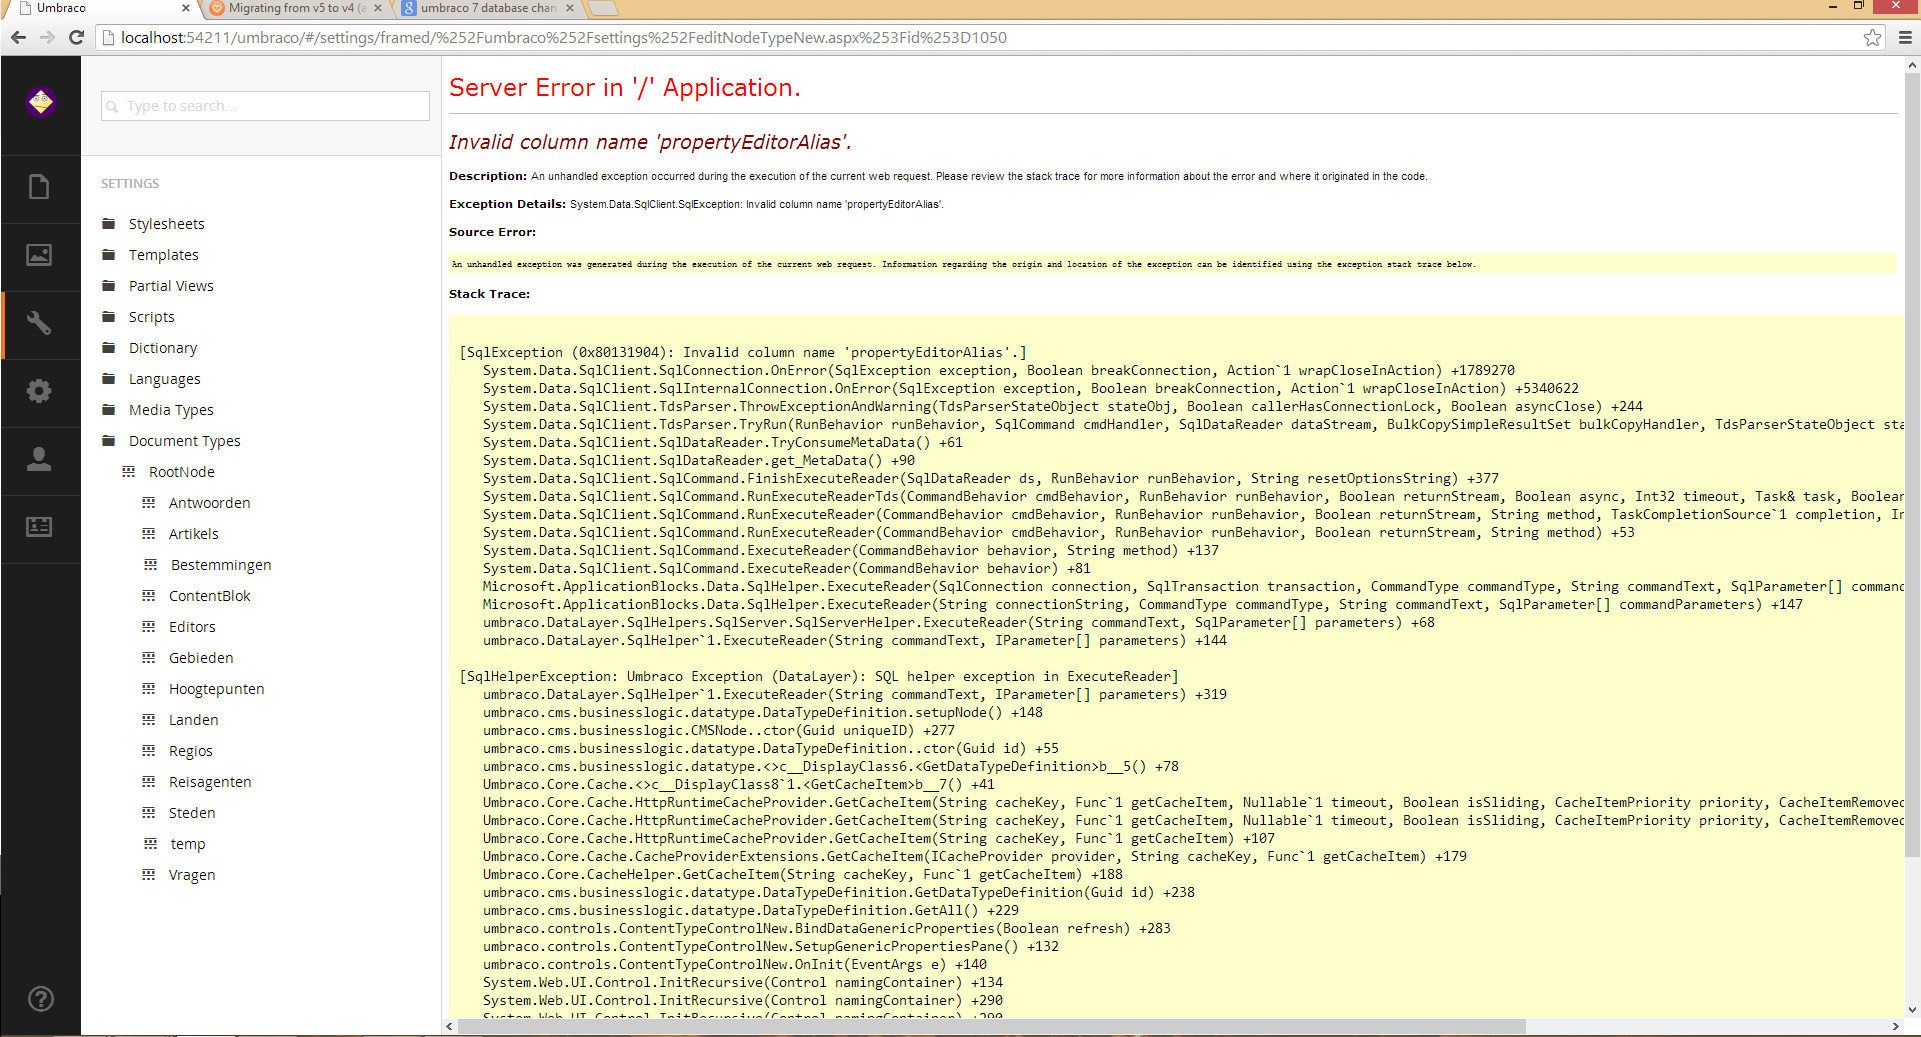The width and height of the screenshot is (1921, 1037).
Task: Close the Migrating from v5 tab
Action: tap(378, 8)
